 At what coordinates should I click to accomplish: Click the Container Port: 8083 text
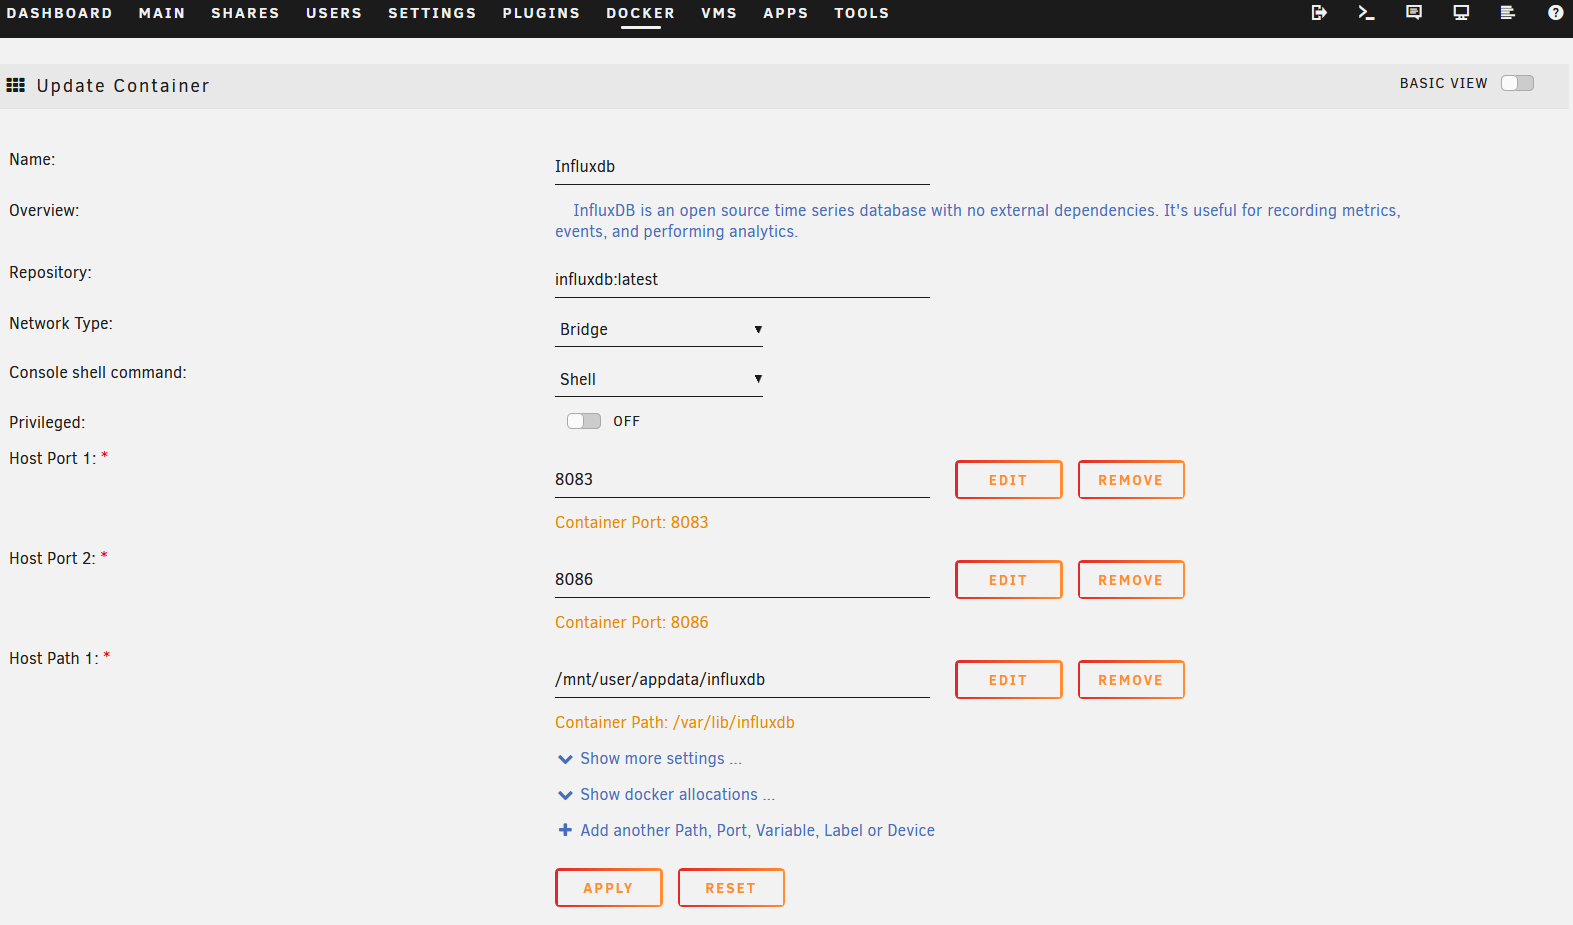(x=631, y=522)
